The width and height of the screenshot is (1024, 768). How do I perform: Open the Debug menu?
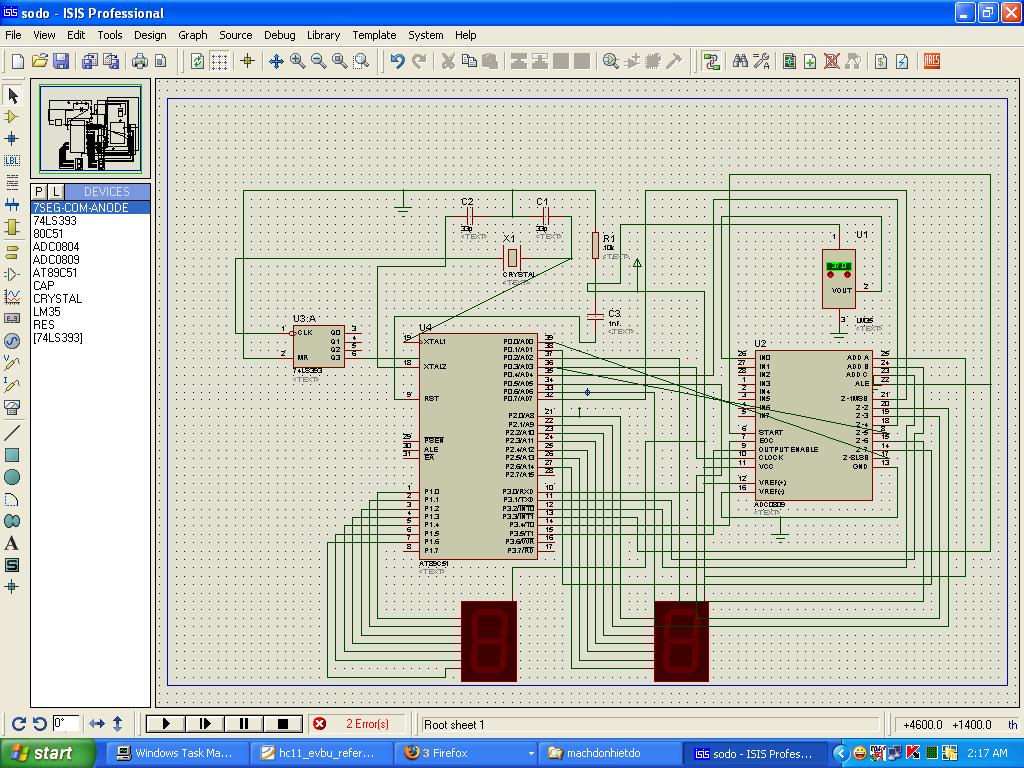(x=279, y=35)
